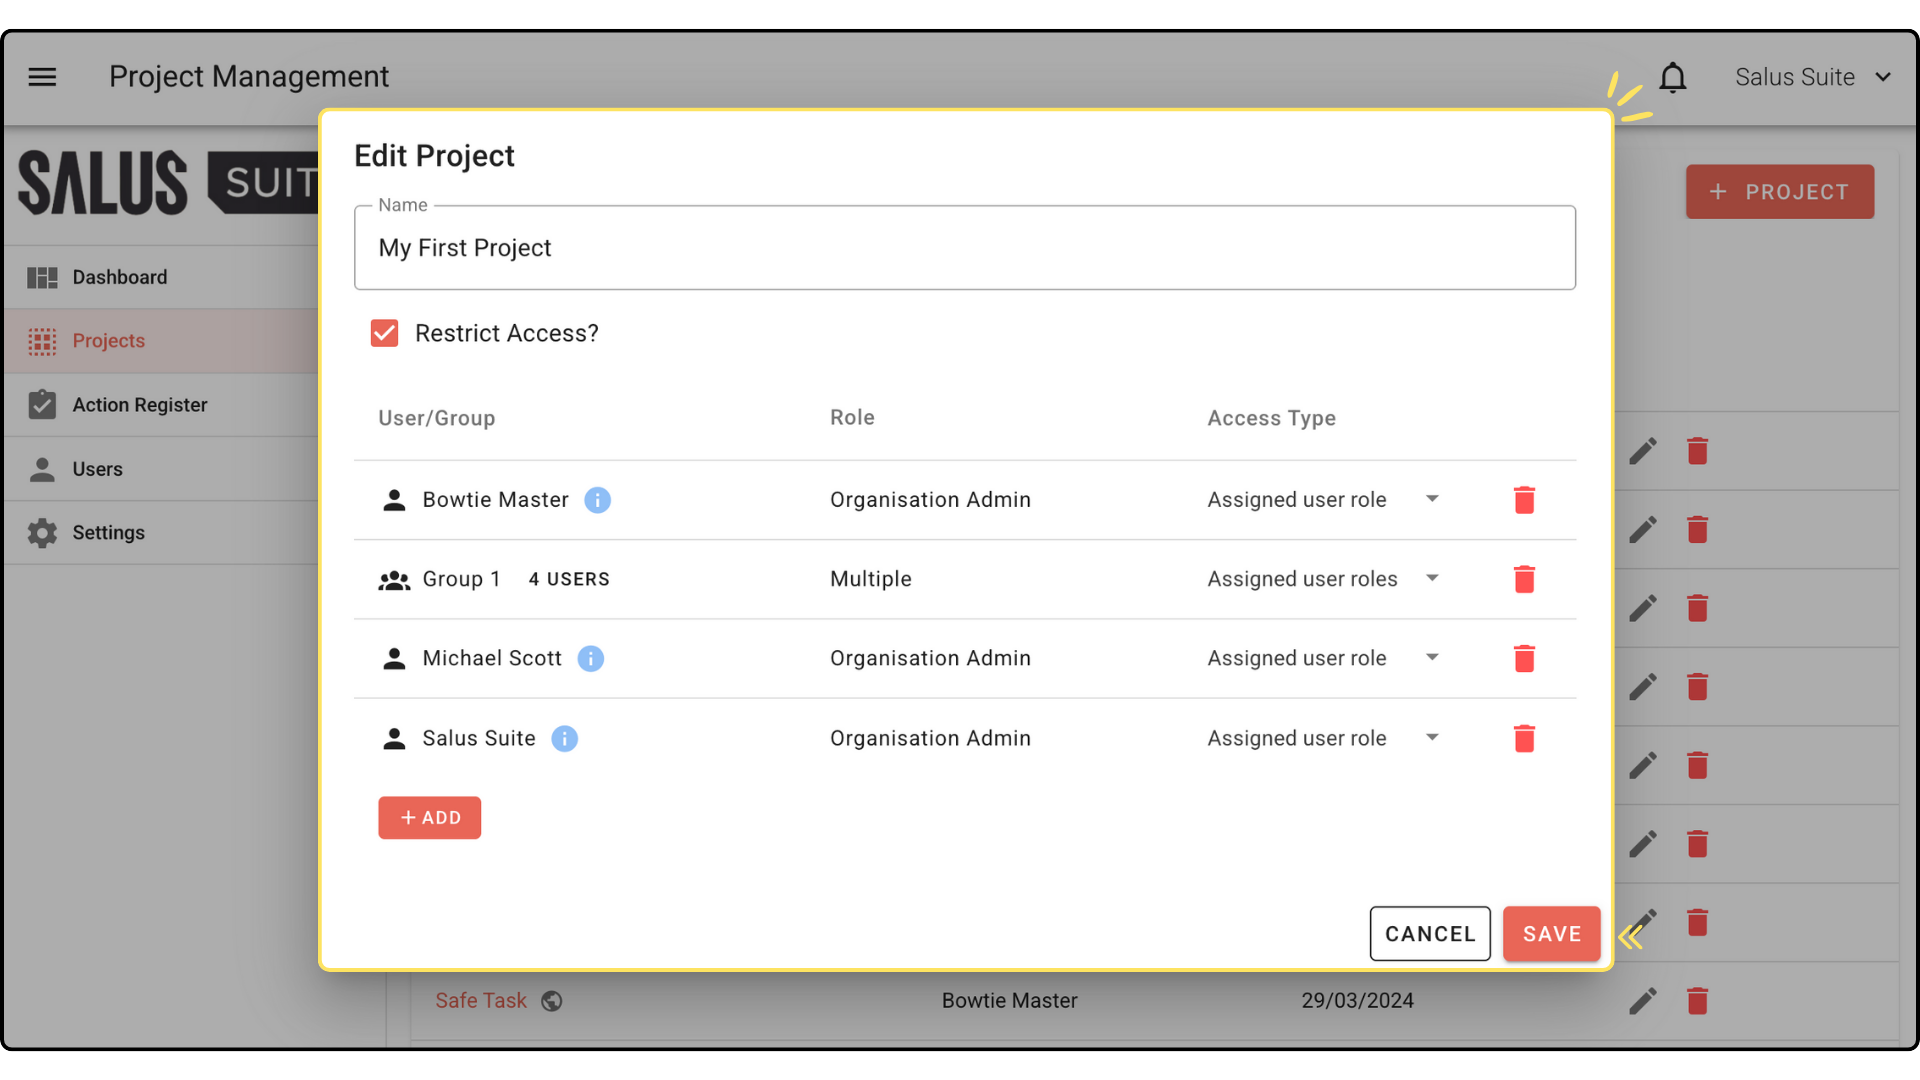The image size is (1920, 1080).
Task: Open Action Register sidebar item
Action: pyautogui.click(x=139, y=405)
